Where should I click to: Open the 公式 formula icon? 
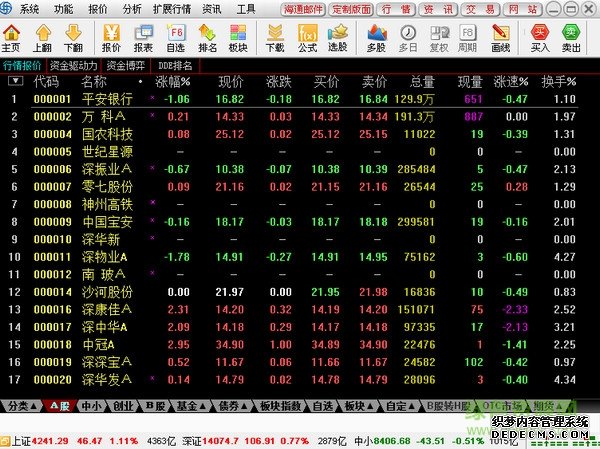pyautogui.click(x=307, y=38)
